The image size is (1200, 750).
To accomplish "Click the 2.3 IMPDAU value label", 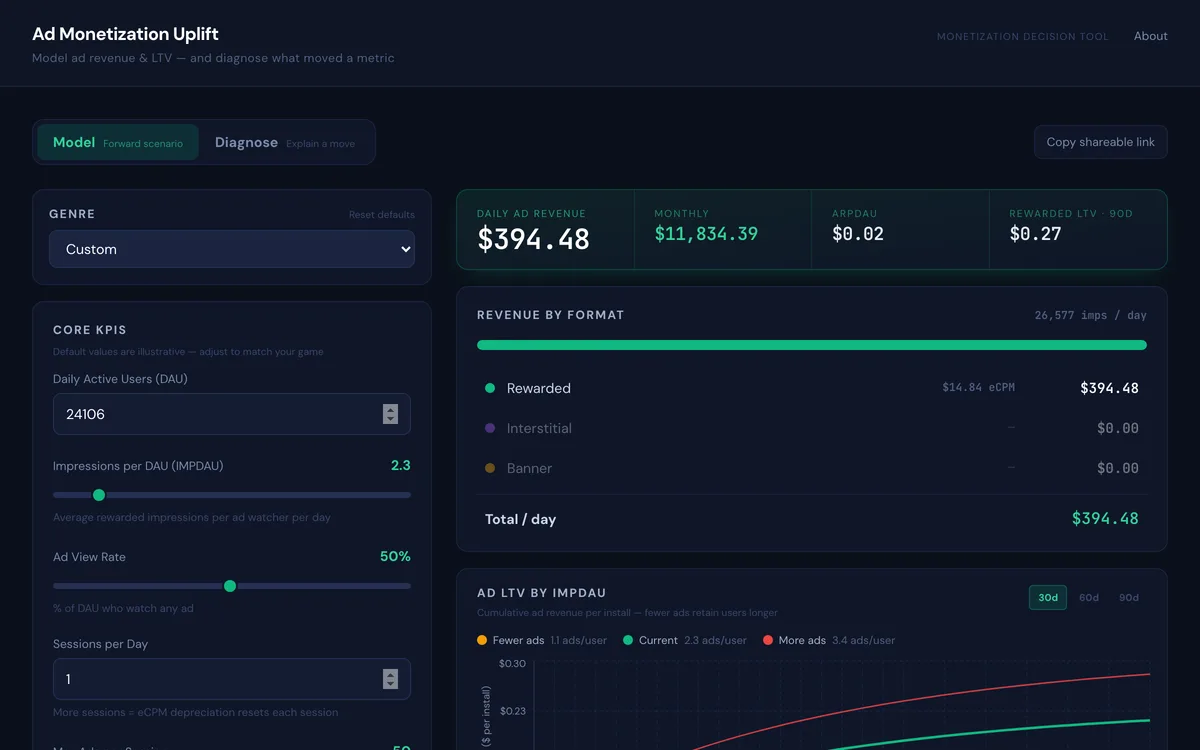I will [401, 465].
